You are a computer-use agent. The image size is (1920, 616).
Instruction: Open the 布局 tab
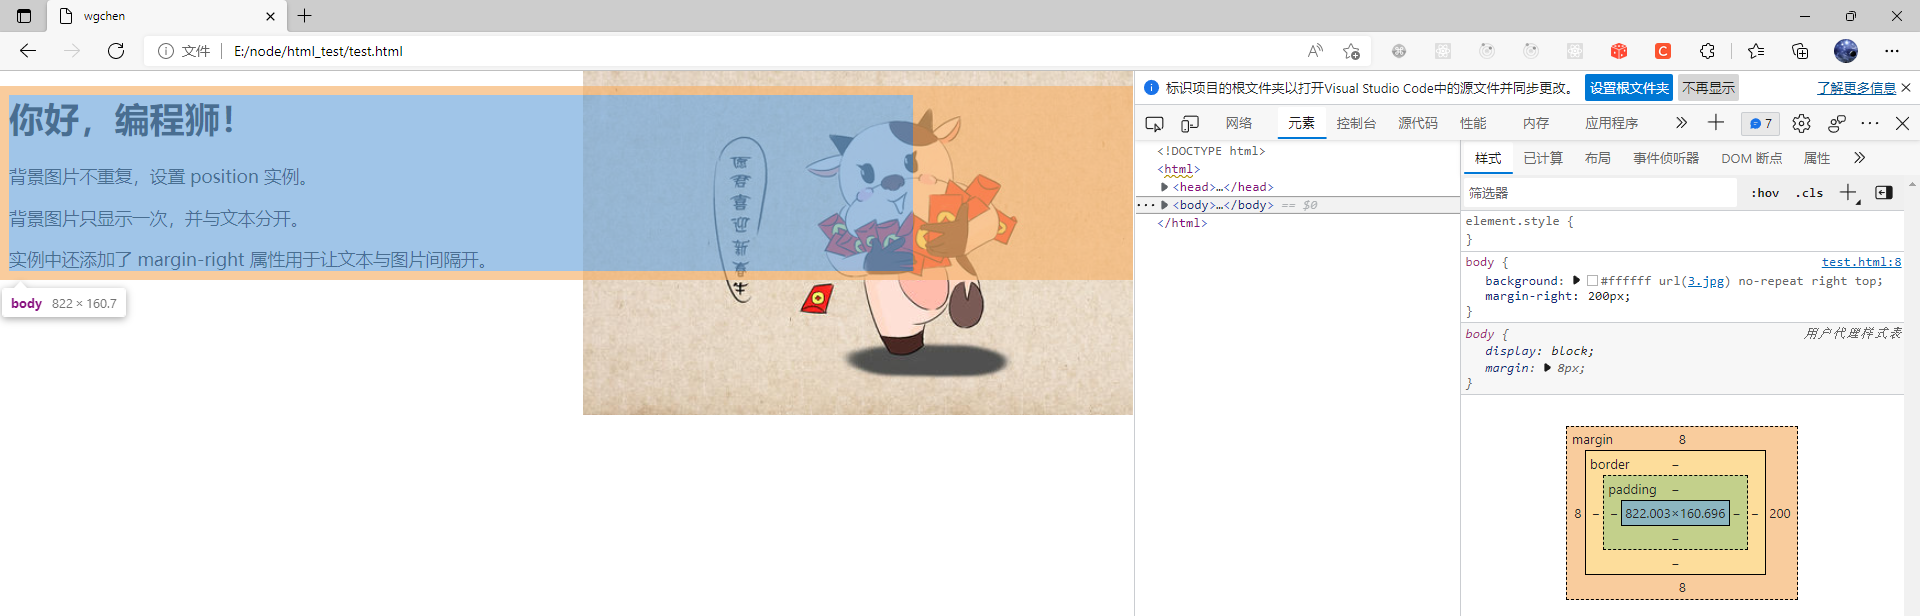pos(1598,158)
